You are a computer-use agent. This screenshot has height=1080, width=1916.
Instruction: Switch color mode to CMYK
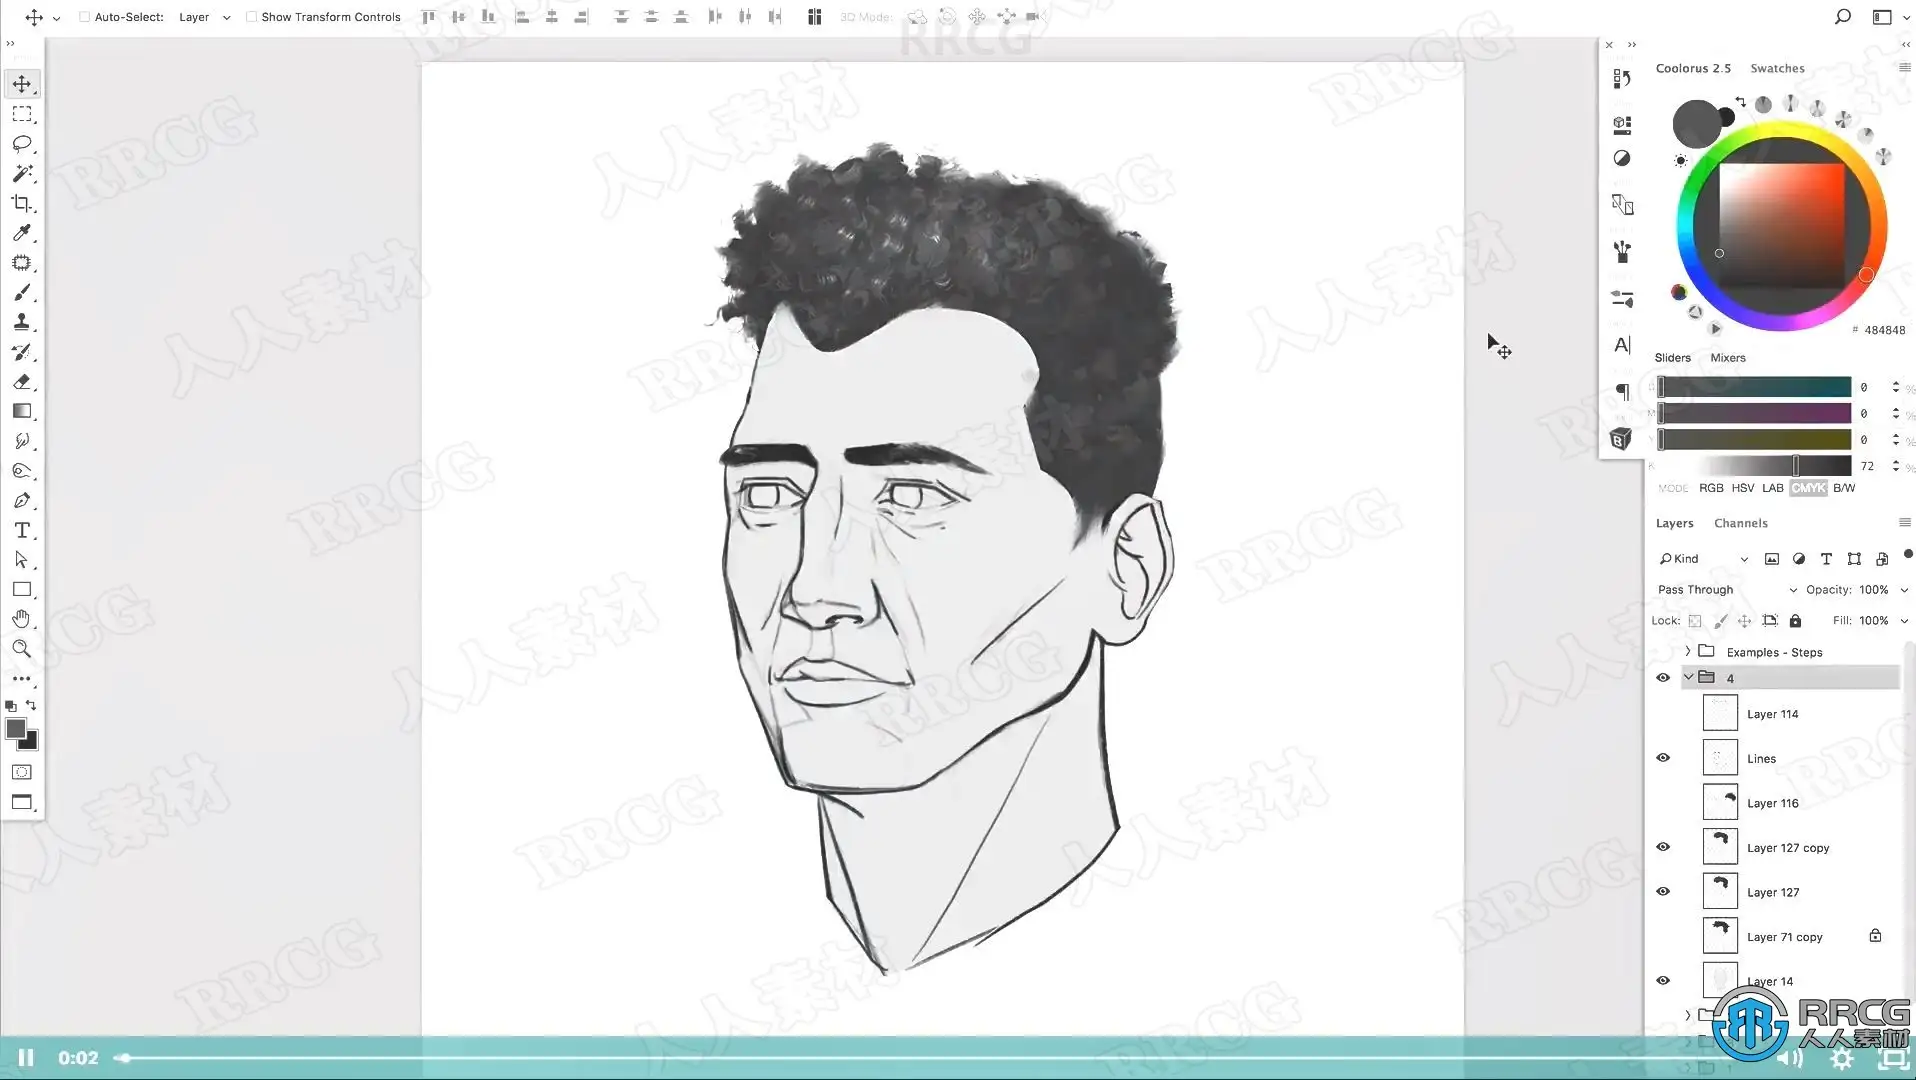(x=1808, y=488)
